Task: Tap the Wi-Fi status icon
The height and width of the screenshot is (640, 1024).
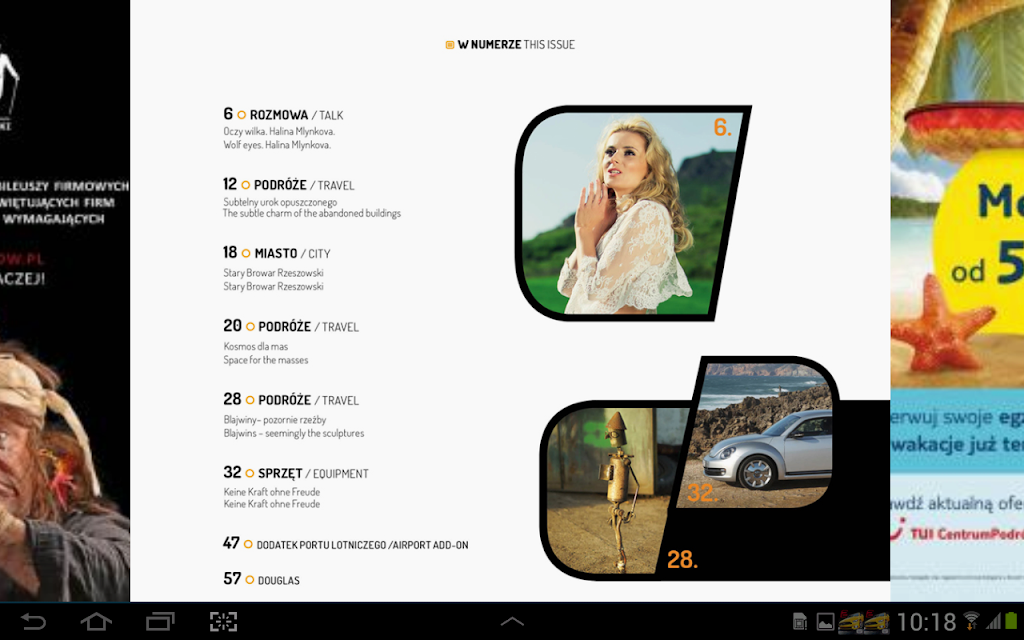Action: 971,621
